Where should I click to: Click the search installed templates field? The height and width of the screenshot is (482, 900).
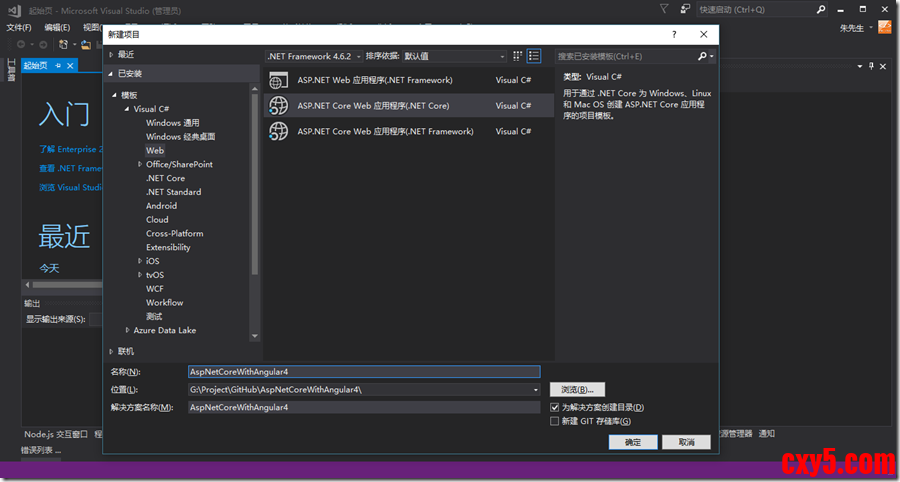[626, 56]
